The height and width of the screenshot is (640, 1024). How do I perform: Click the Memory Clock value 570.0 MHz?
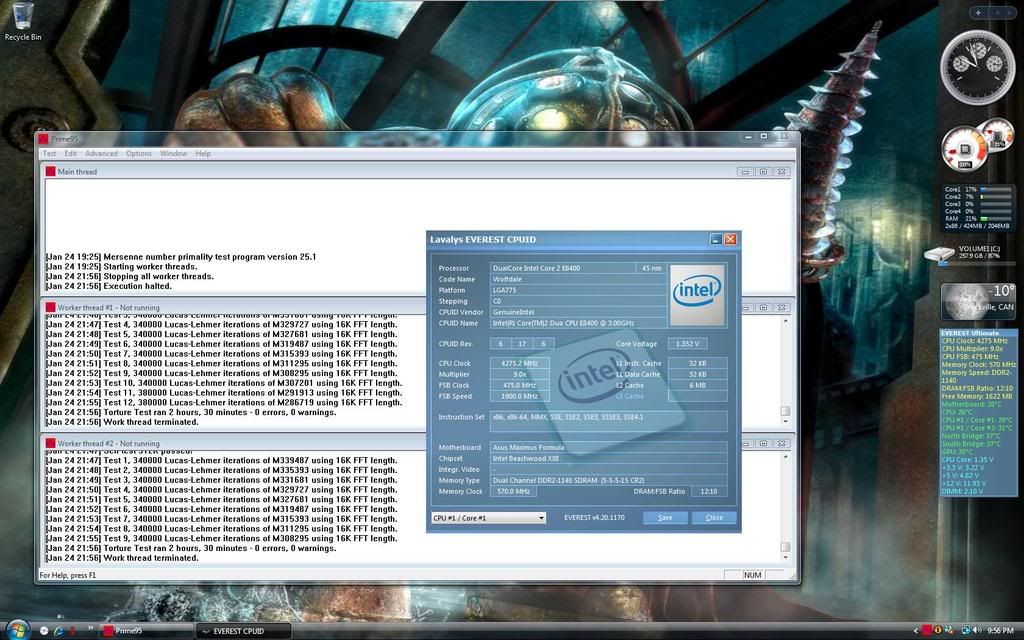(513, 491)
